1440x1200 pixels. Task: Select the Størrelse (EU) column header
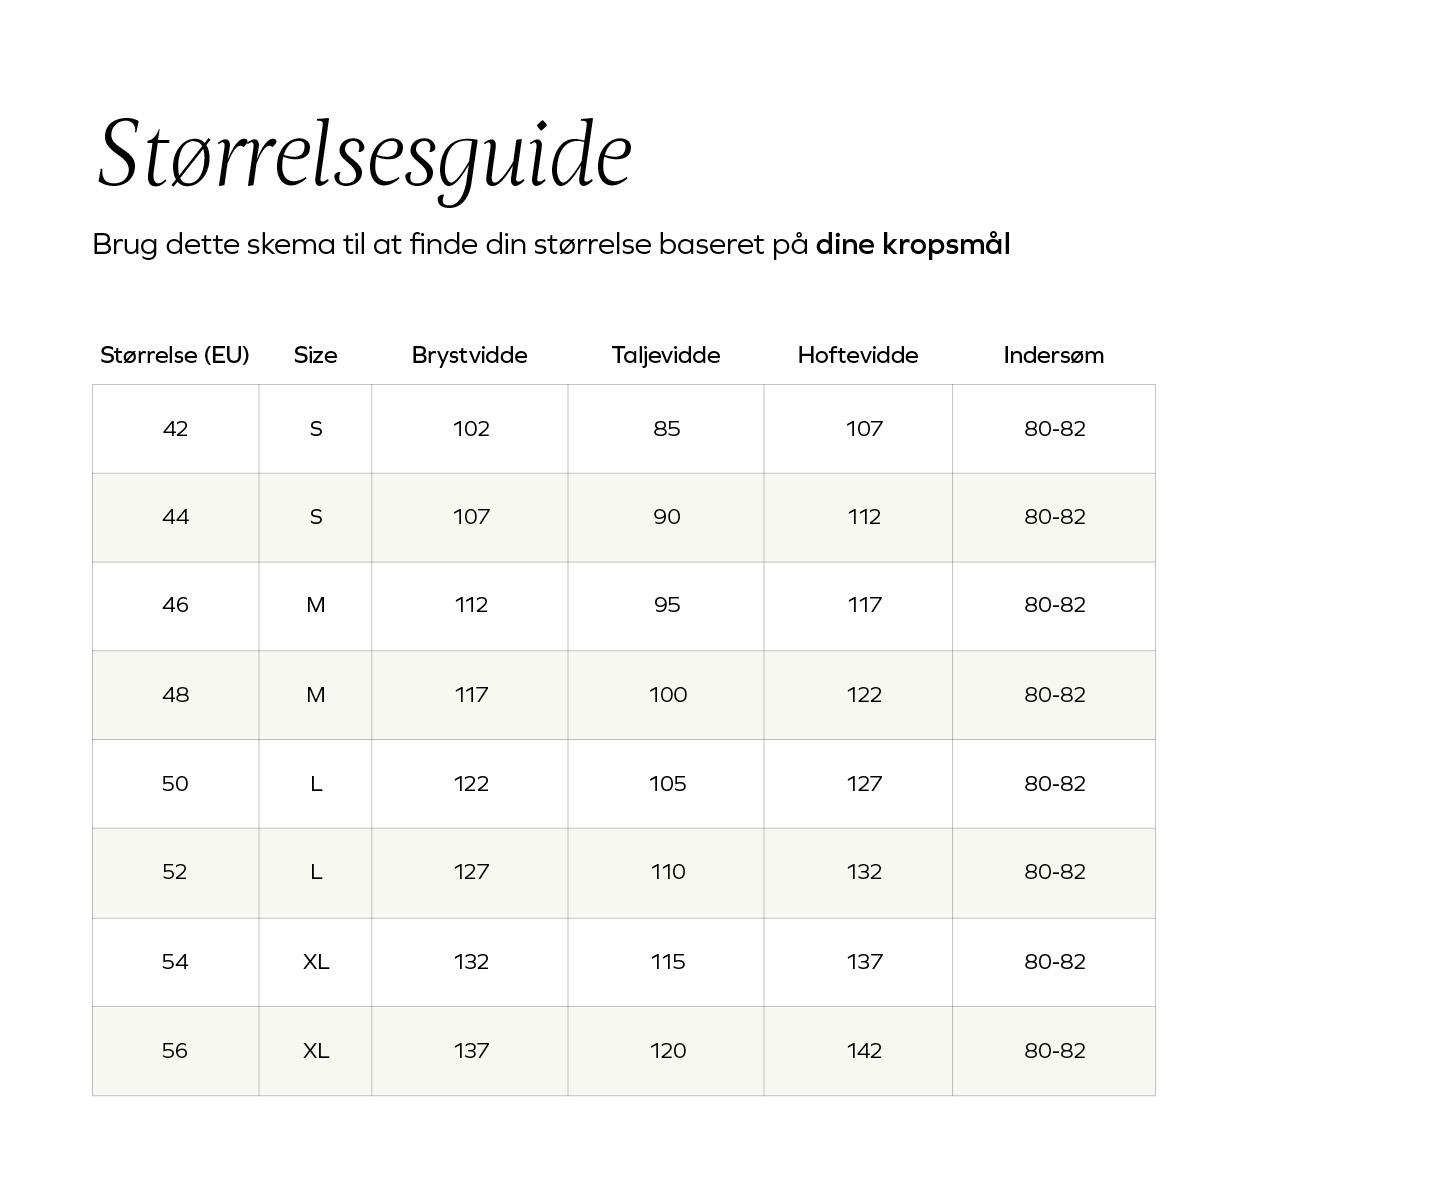pyautogui.click(x=175, y=355)
